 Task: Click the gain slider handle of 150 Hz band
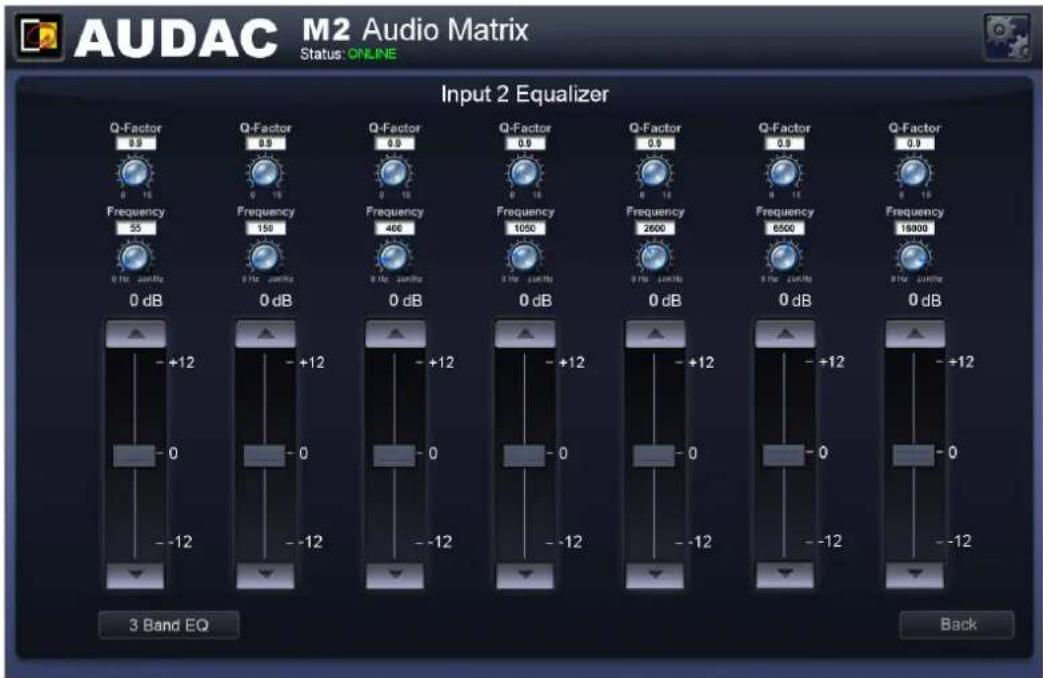[x=265, y=456]
